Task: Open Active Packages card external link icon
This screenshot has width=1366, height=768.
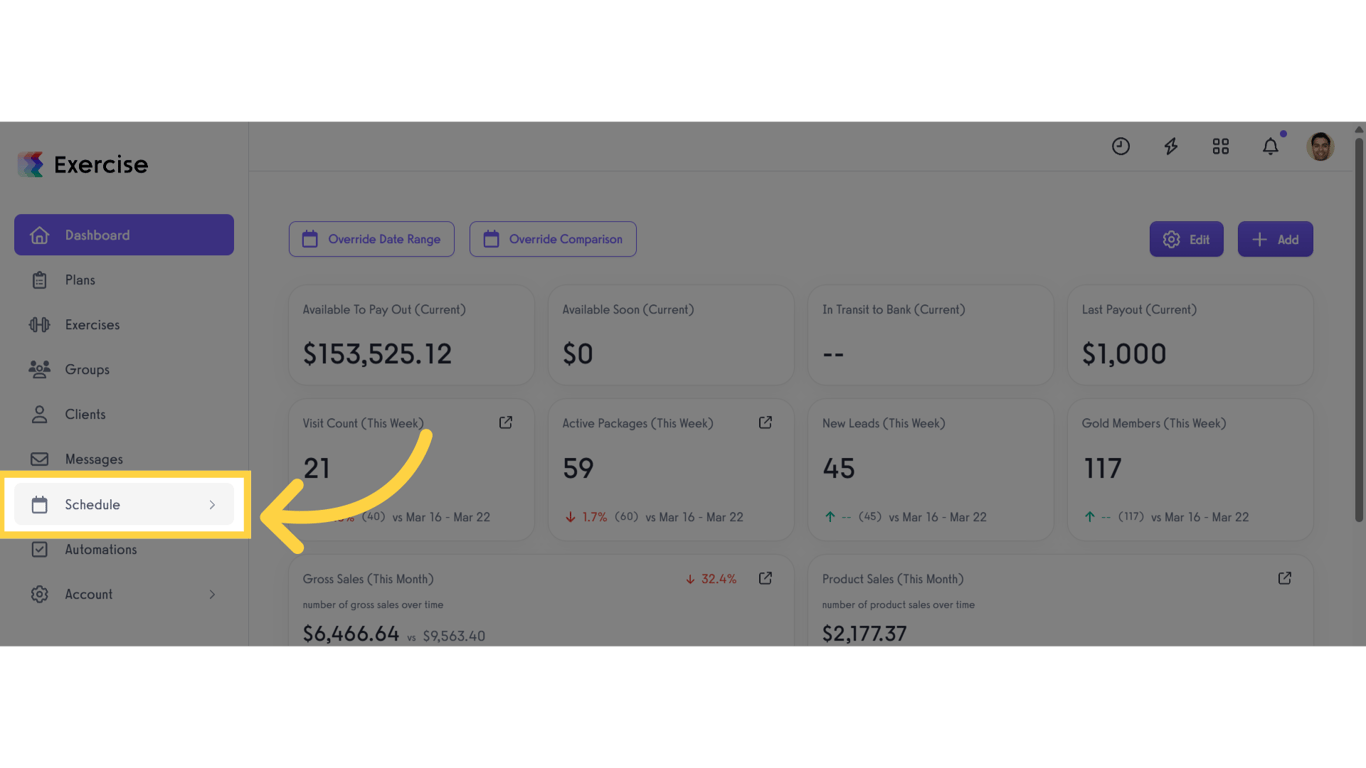Action: 765,423
